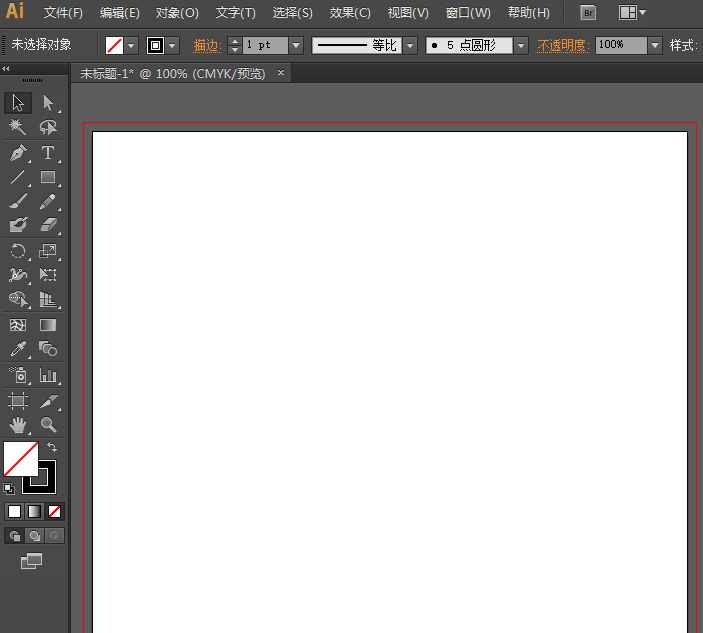Enable Draw Behind mode
The width and height of the screenshot is (703, 633).
coord(35,535)
